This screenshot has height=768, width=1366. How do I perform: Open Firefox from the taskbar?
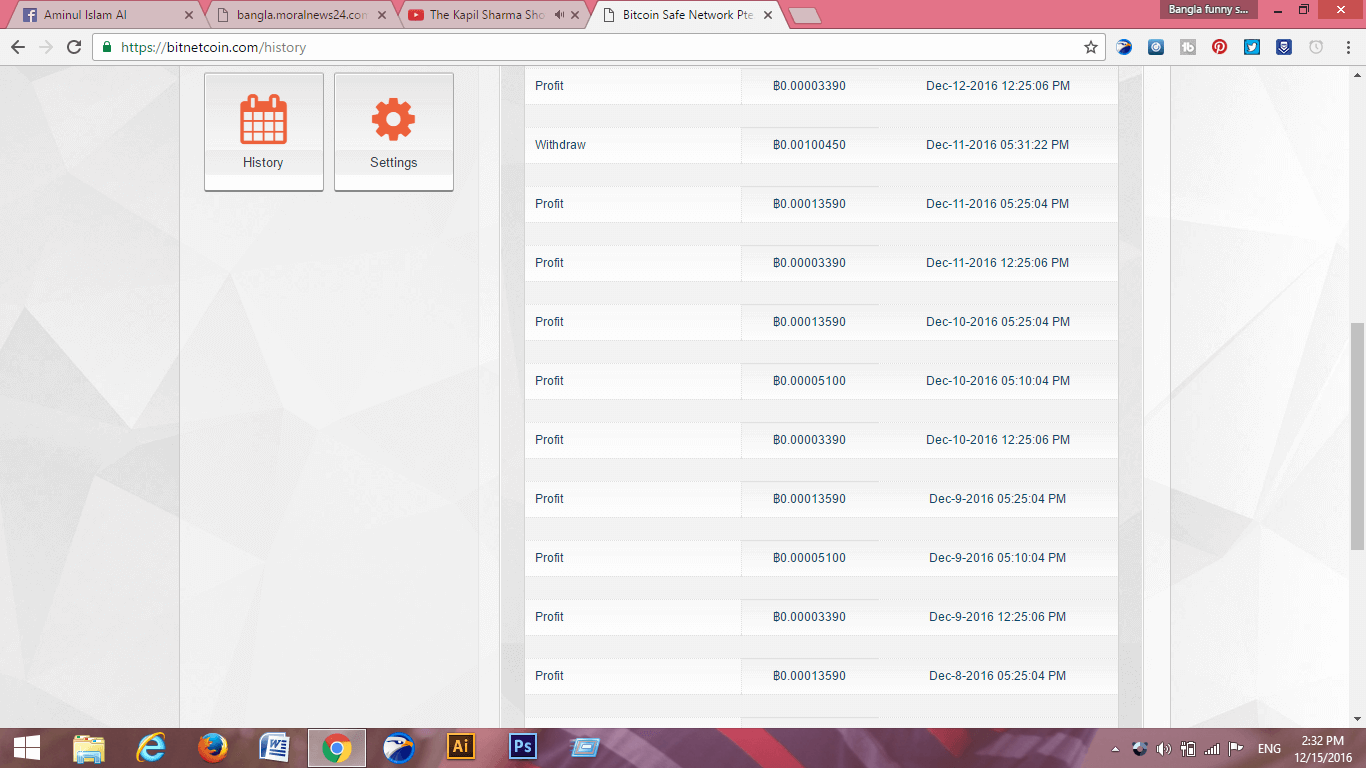point(212,747)
